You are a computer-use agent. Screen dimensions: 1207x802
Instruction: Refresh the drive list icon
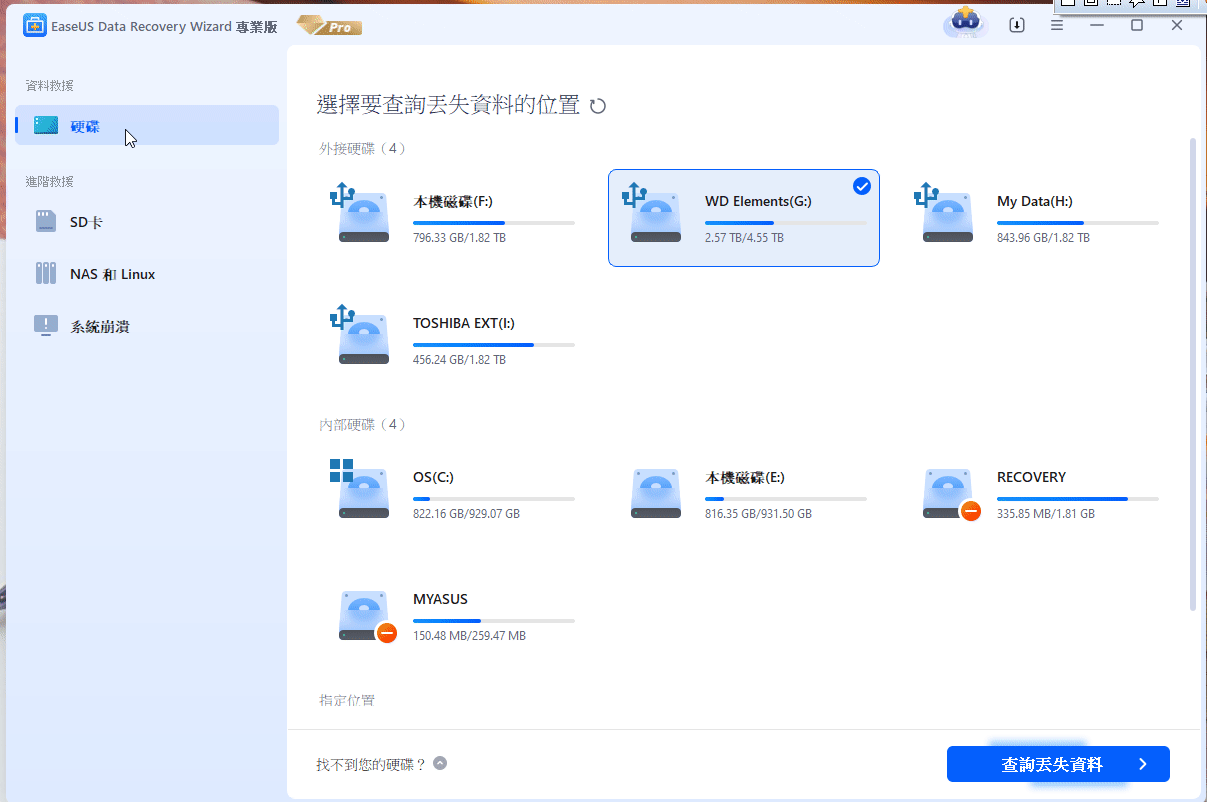[598, 106]
